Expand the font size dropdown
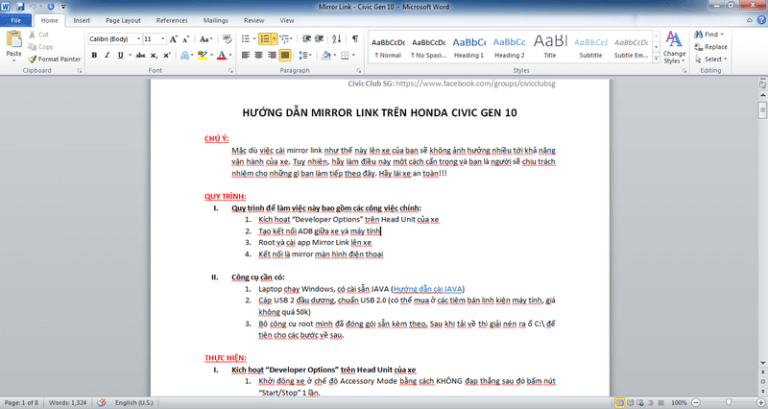Screen dimensions: 768x409 pos(162,39)
